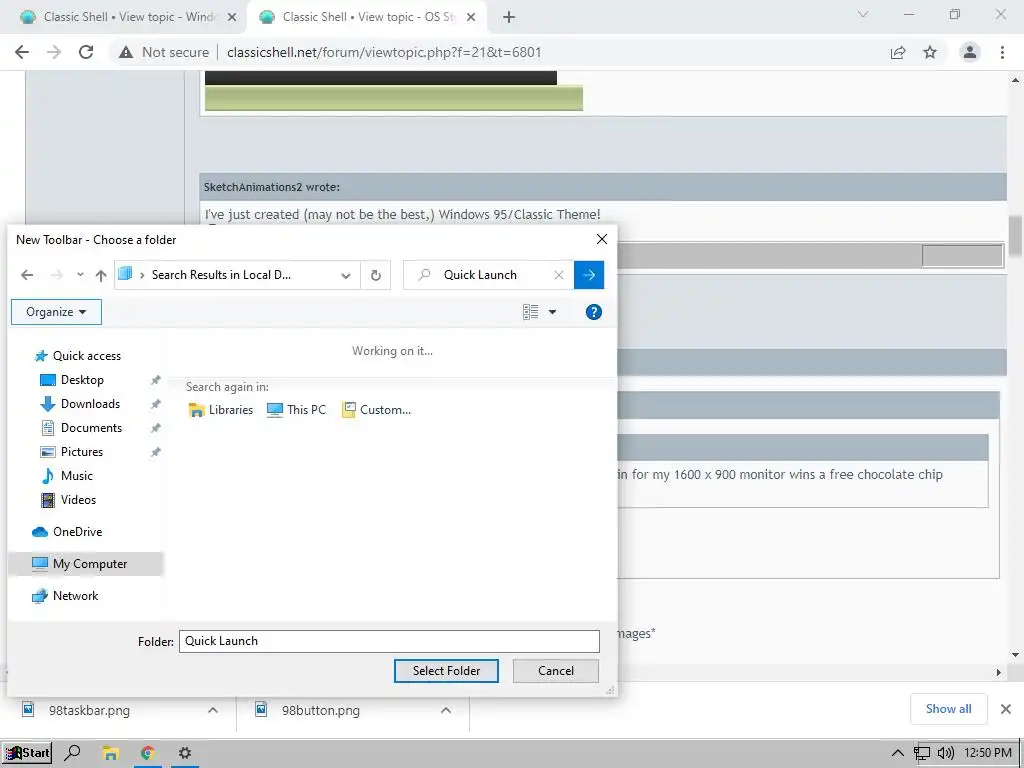Search again in Custom location
This screenshot has height=768, width=1024.
[377, 410]
